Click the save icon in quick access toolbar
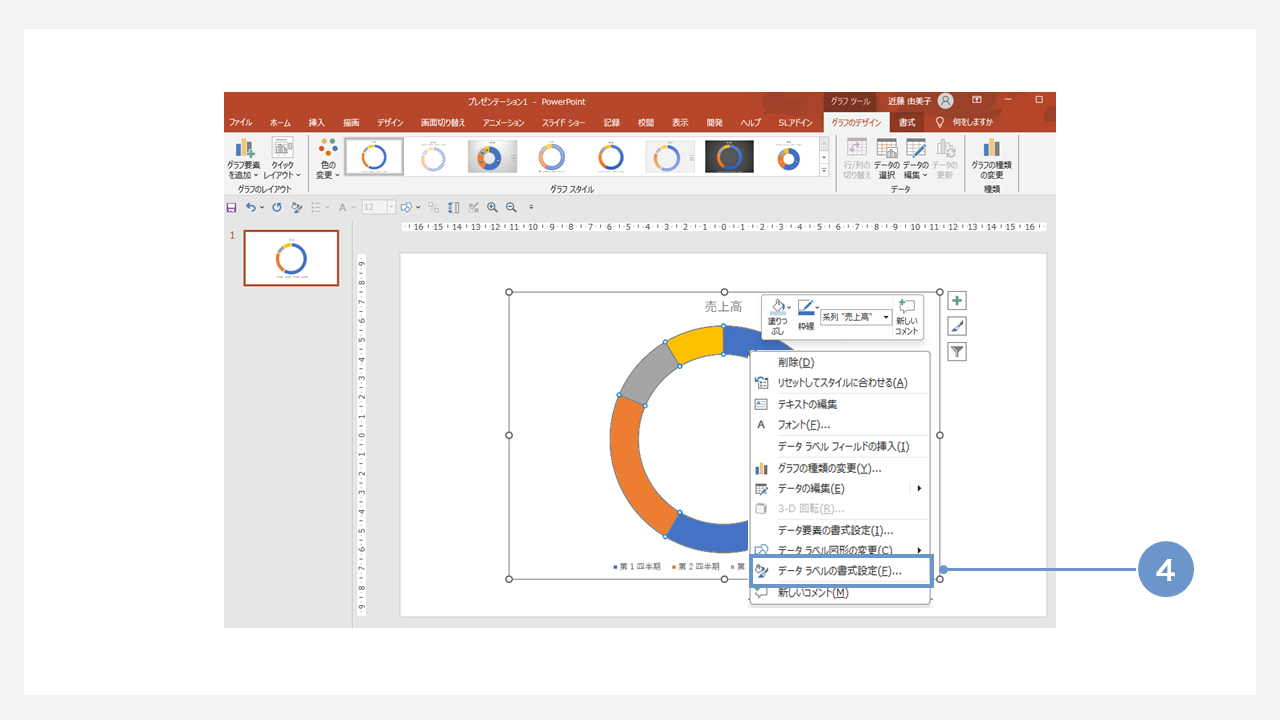Image resolution: width=1280 pixels, height=720 pixels. pos(232,208)
